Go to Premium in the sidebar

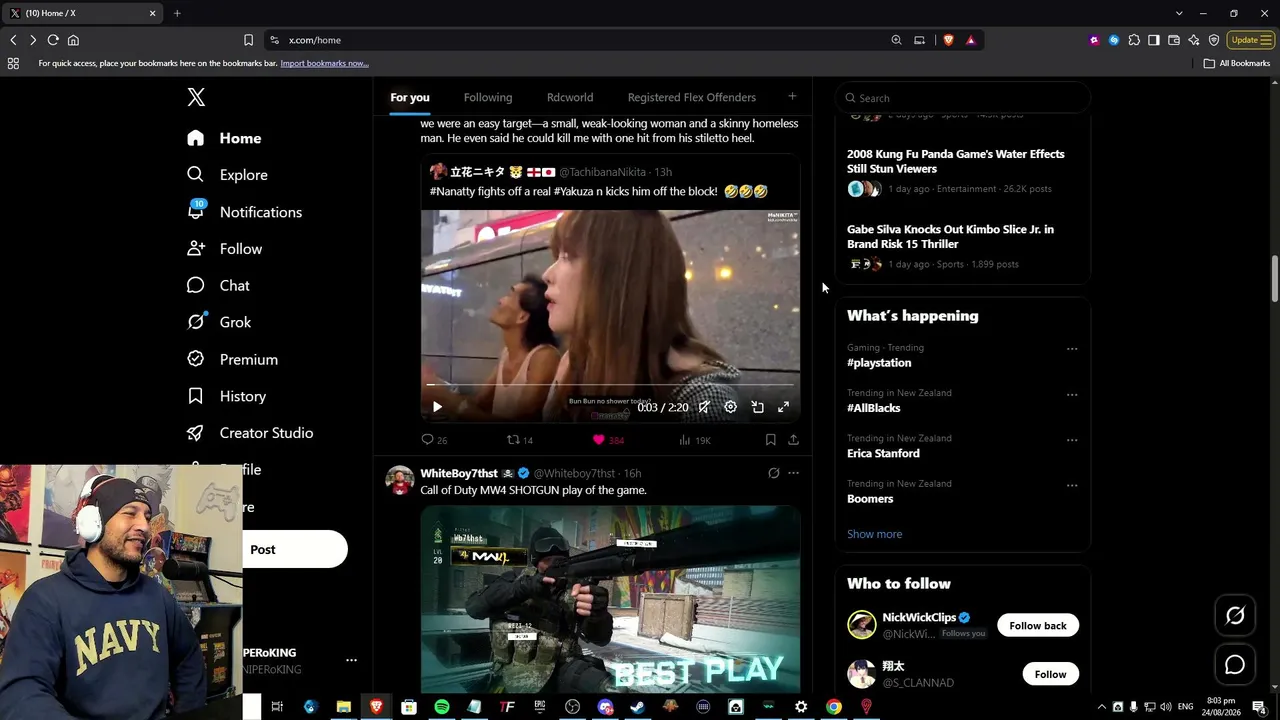tap(232, 359)
